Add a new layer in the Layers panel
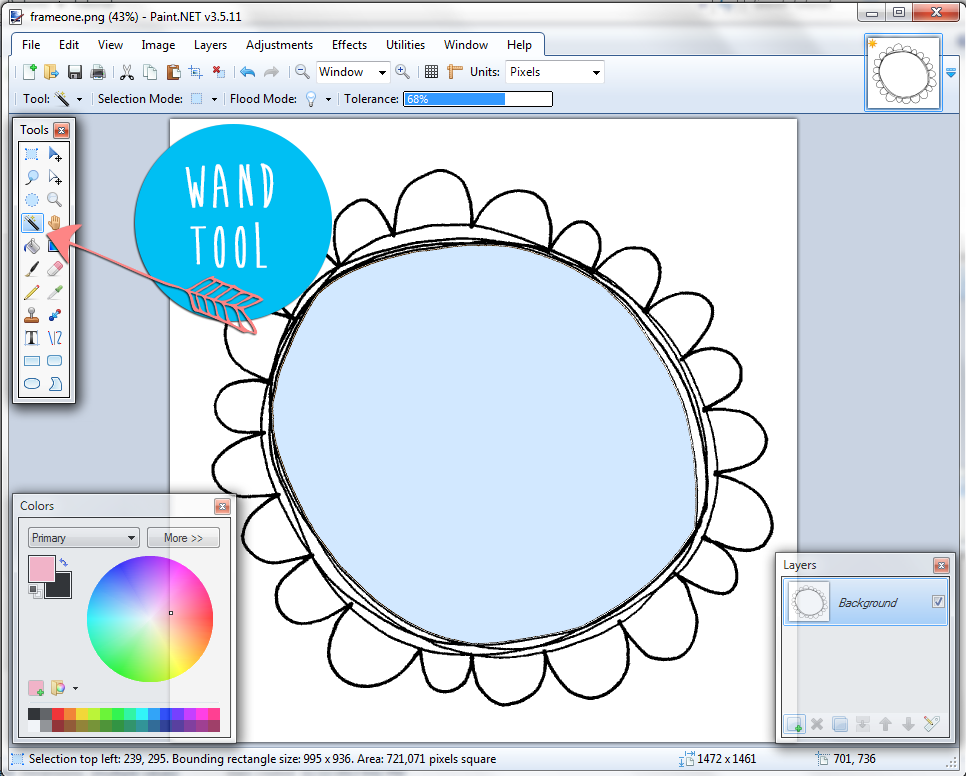The height and width of the screenshot is (776, 966). 794,724
